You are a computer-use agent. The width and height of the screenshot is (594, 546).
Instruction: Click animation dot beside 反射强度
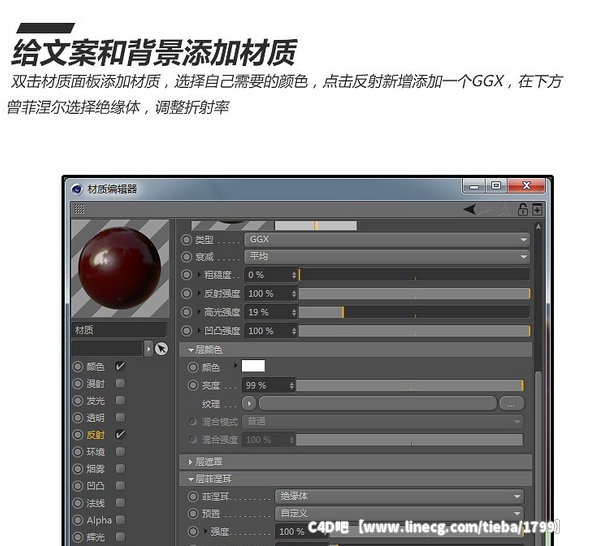pyautogui.click(x=186, y=293)
